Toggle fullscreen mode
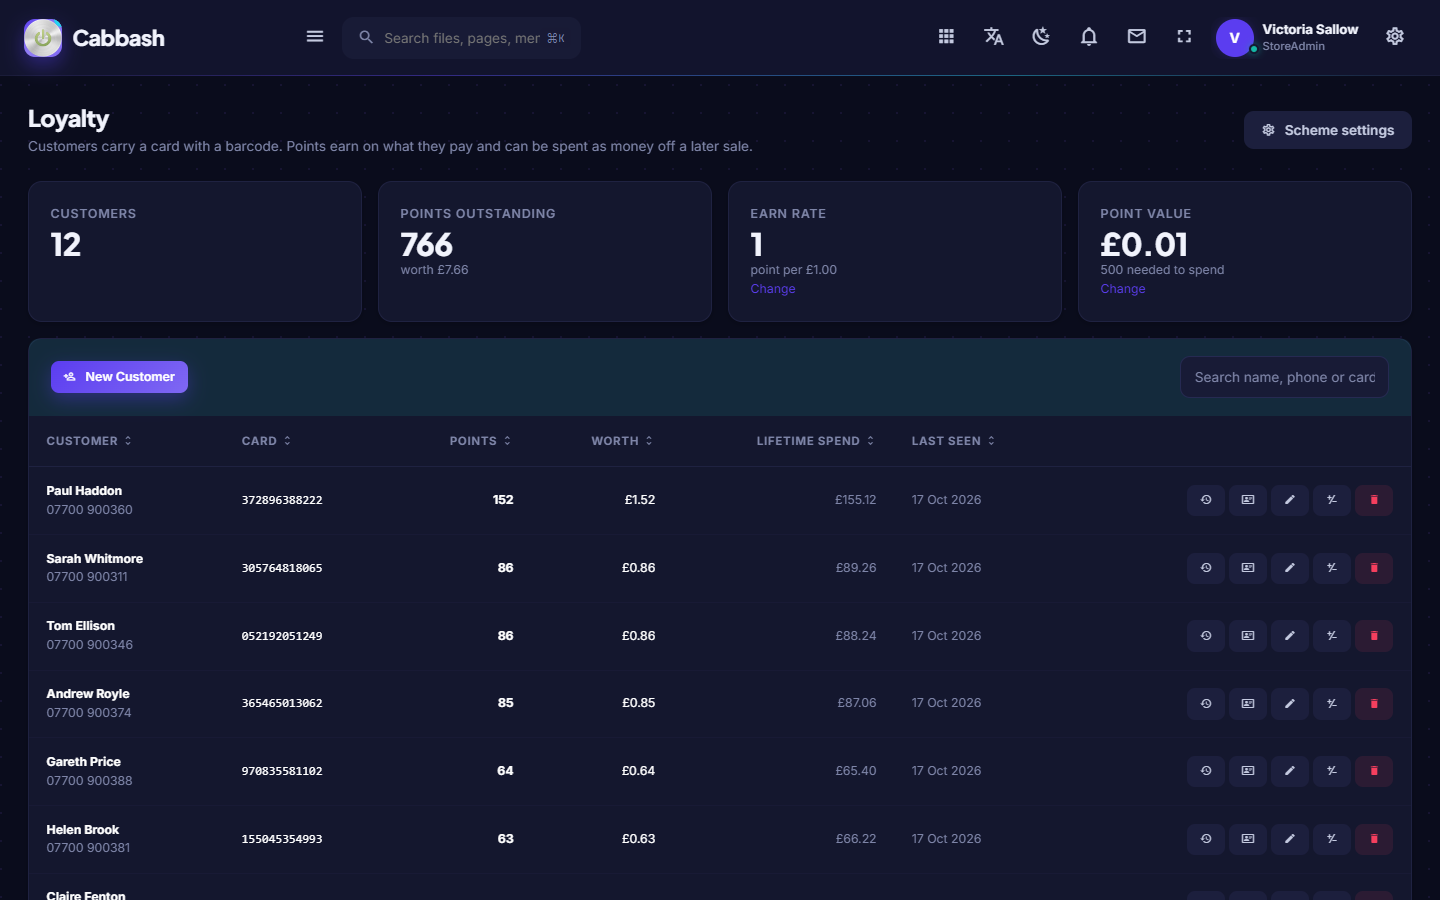 (1184, 37)
